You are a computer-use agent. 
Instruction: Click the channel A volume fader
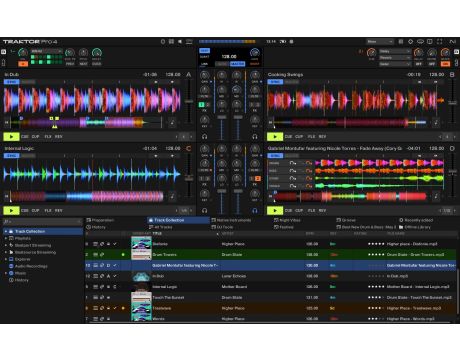click(222, 117)
